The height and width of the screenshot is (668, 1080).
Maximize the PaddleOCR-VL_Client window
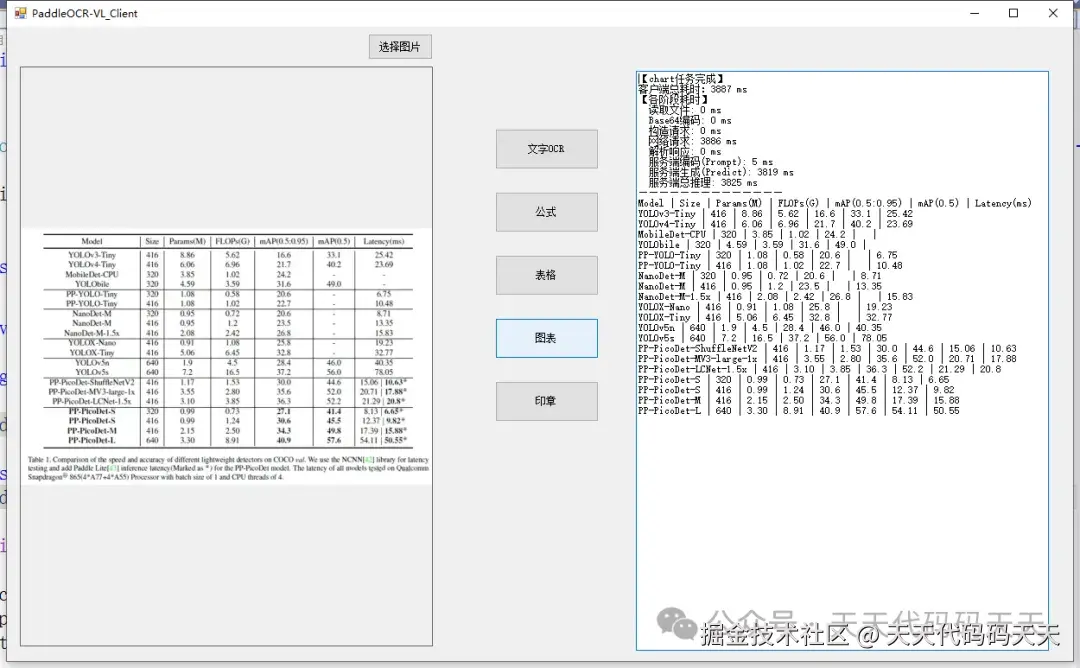click(1013, 13)
